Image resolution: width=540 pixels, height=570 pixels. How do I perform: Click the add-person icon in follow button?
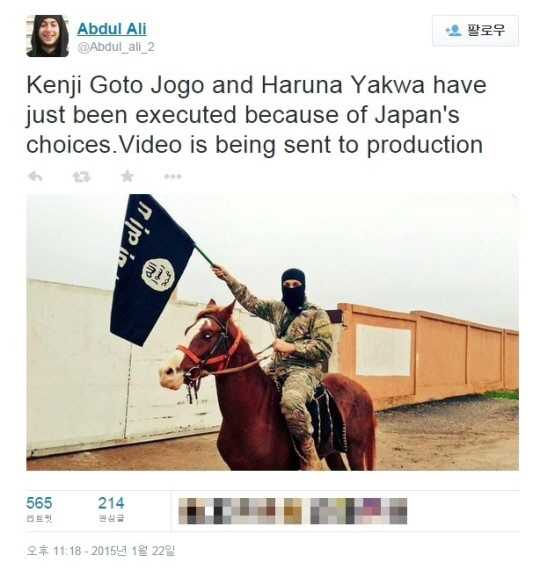tap(453, 31)
